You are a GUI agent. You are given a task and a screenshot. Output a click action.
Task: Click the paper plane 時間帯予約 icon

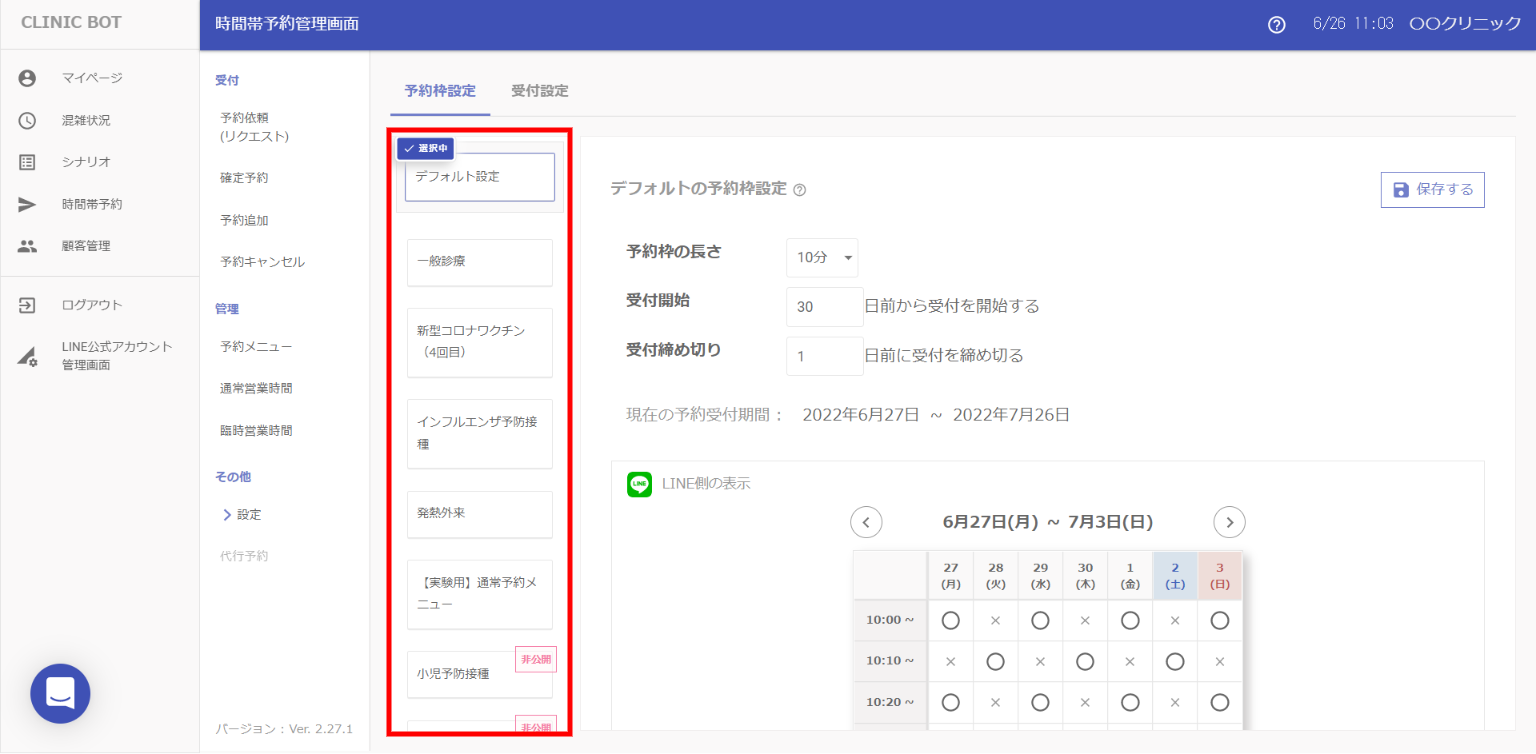[27, 204]
